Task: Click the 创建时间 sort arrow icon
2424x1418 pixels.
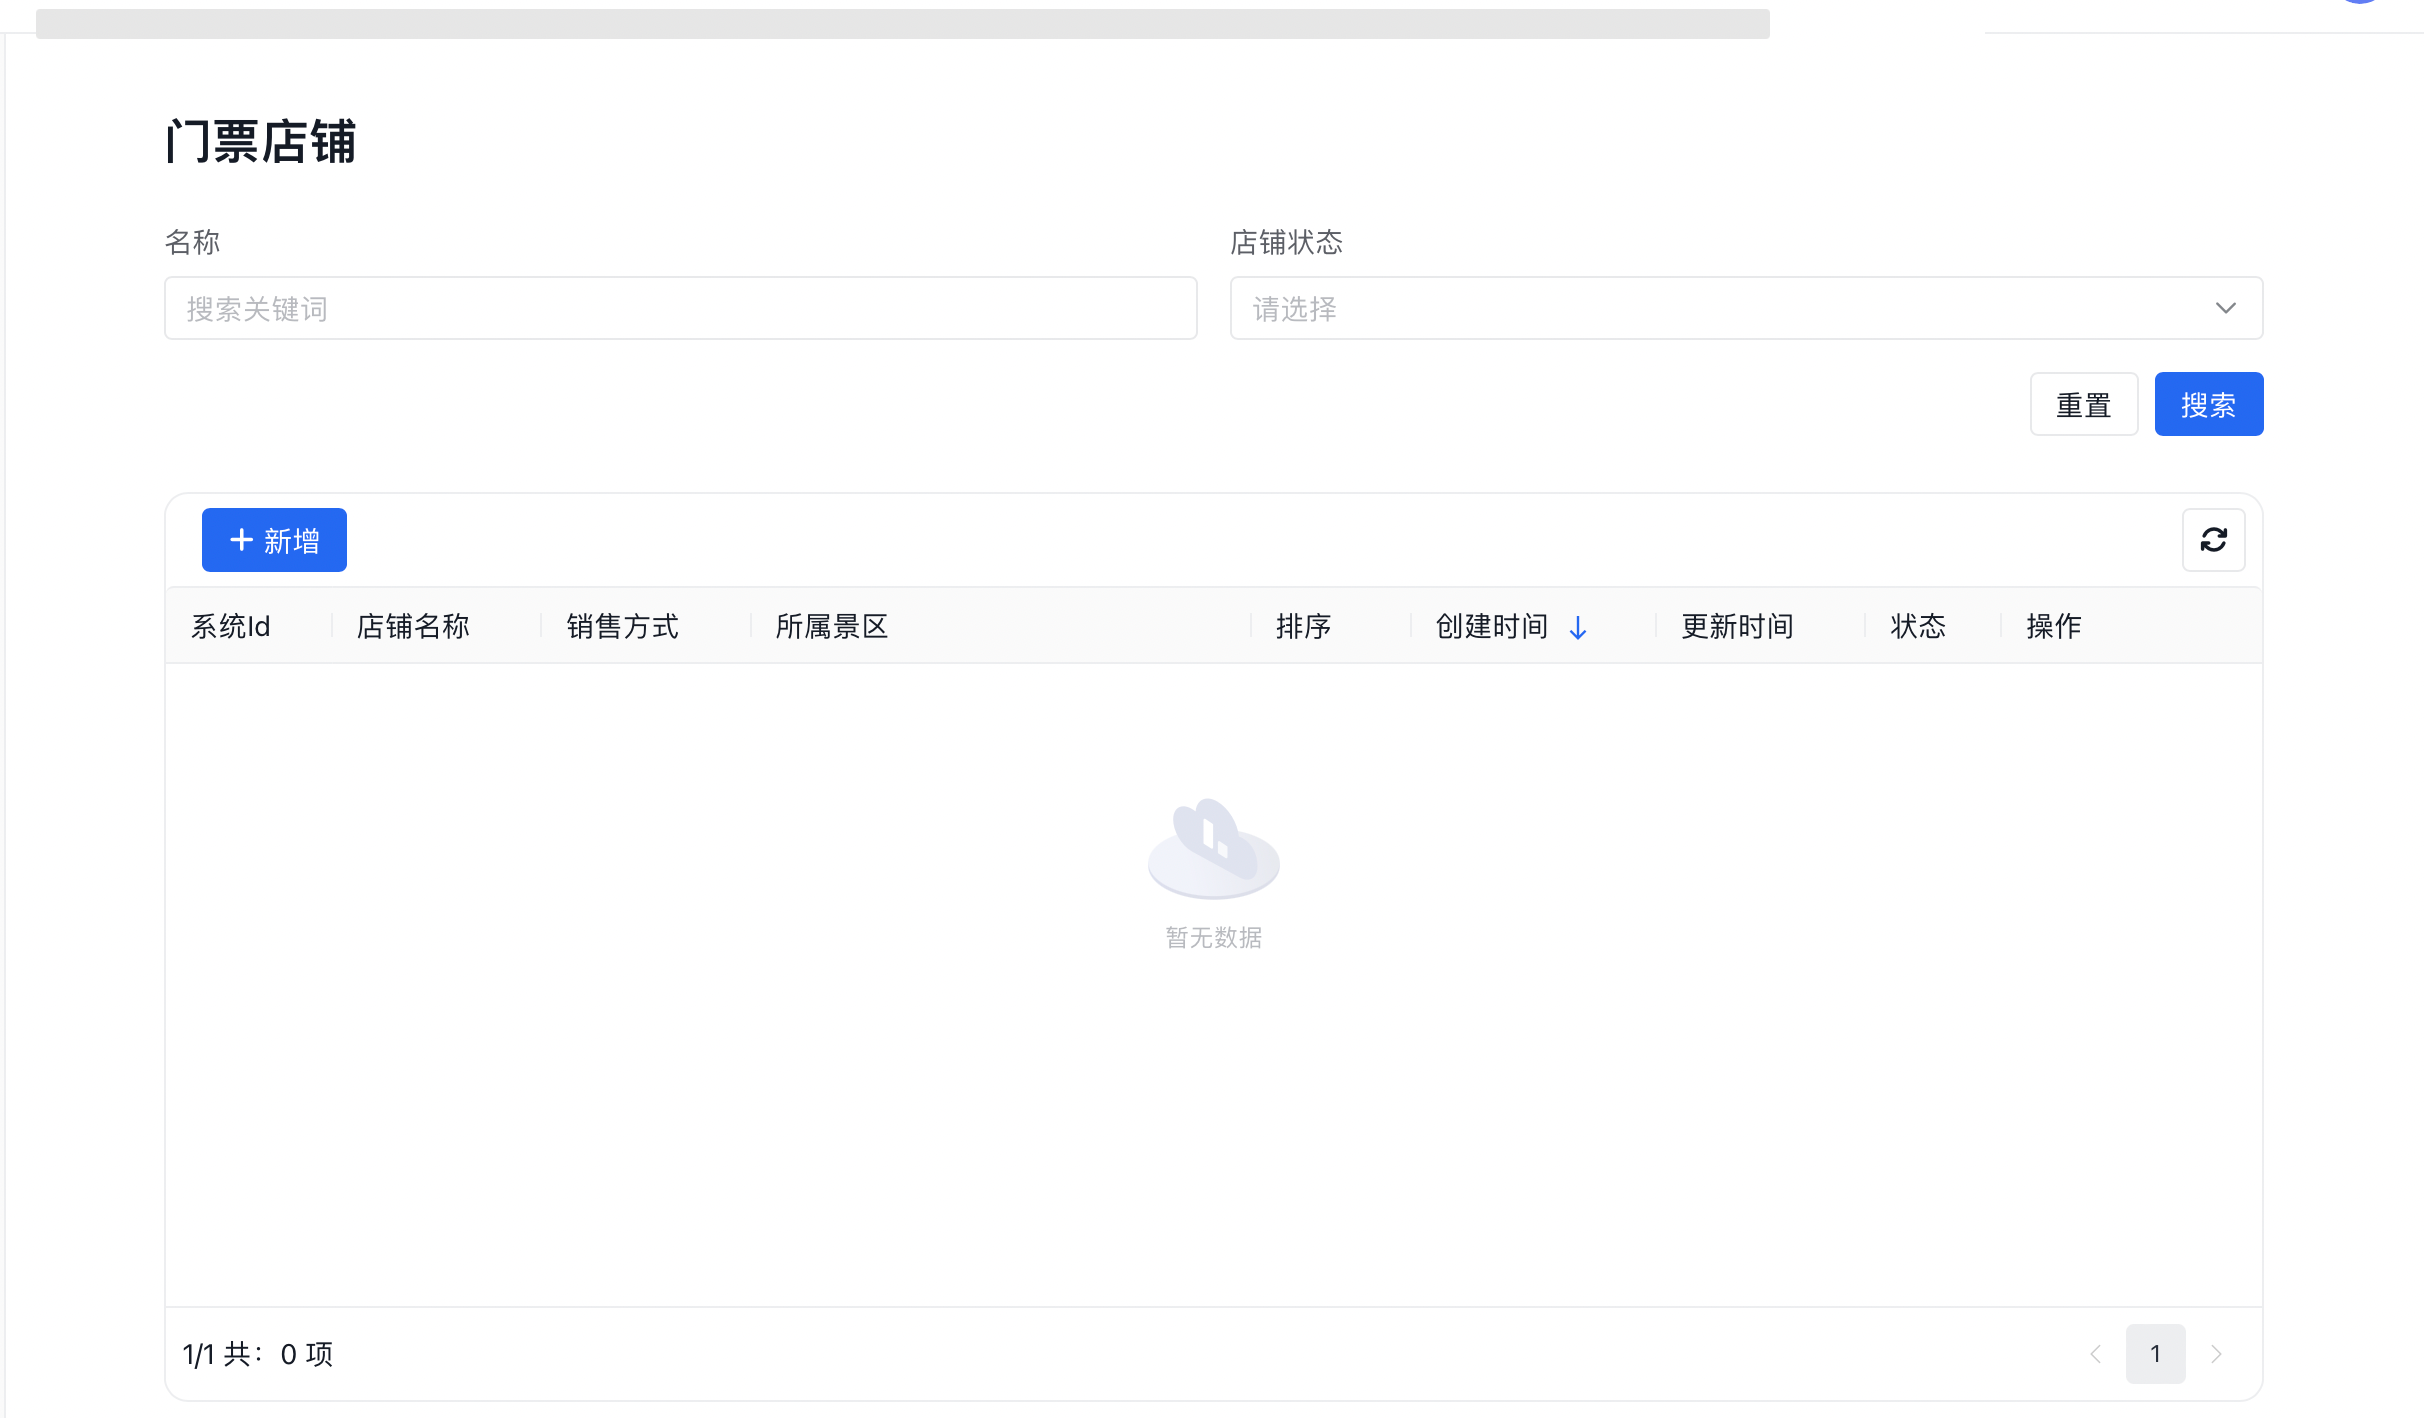Action: (x=1578, y=627)
